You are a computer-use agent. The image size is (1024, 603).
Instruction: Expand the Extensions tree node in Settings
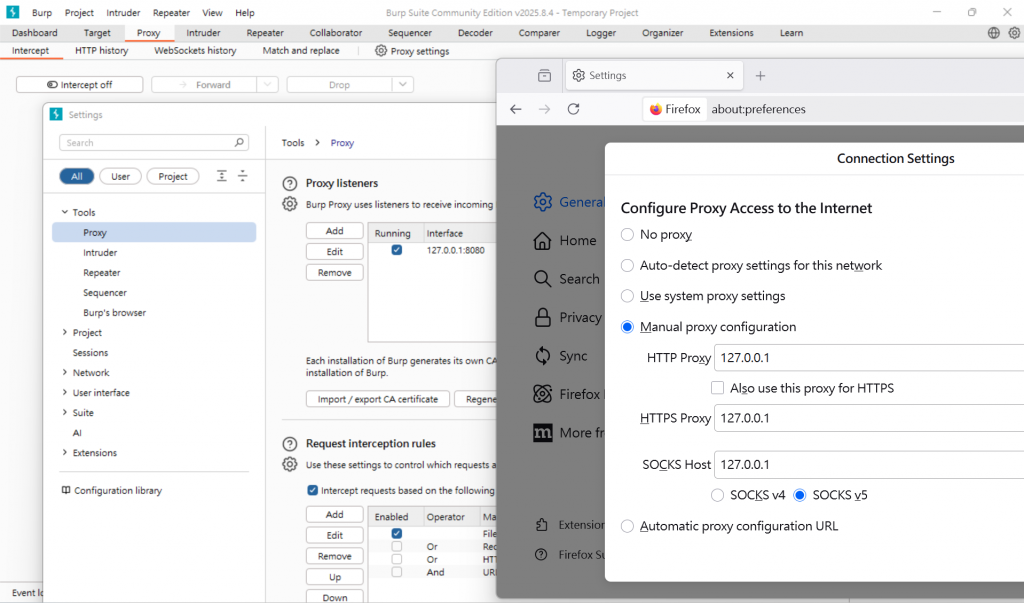point(65,452)
